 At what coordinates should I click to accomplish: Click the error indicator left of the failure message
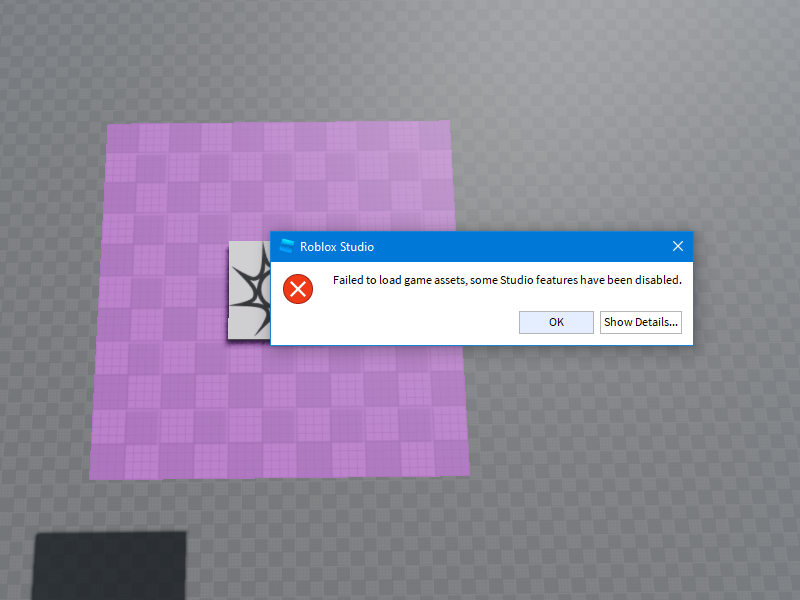tap(297, 289)
